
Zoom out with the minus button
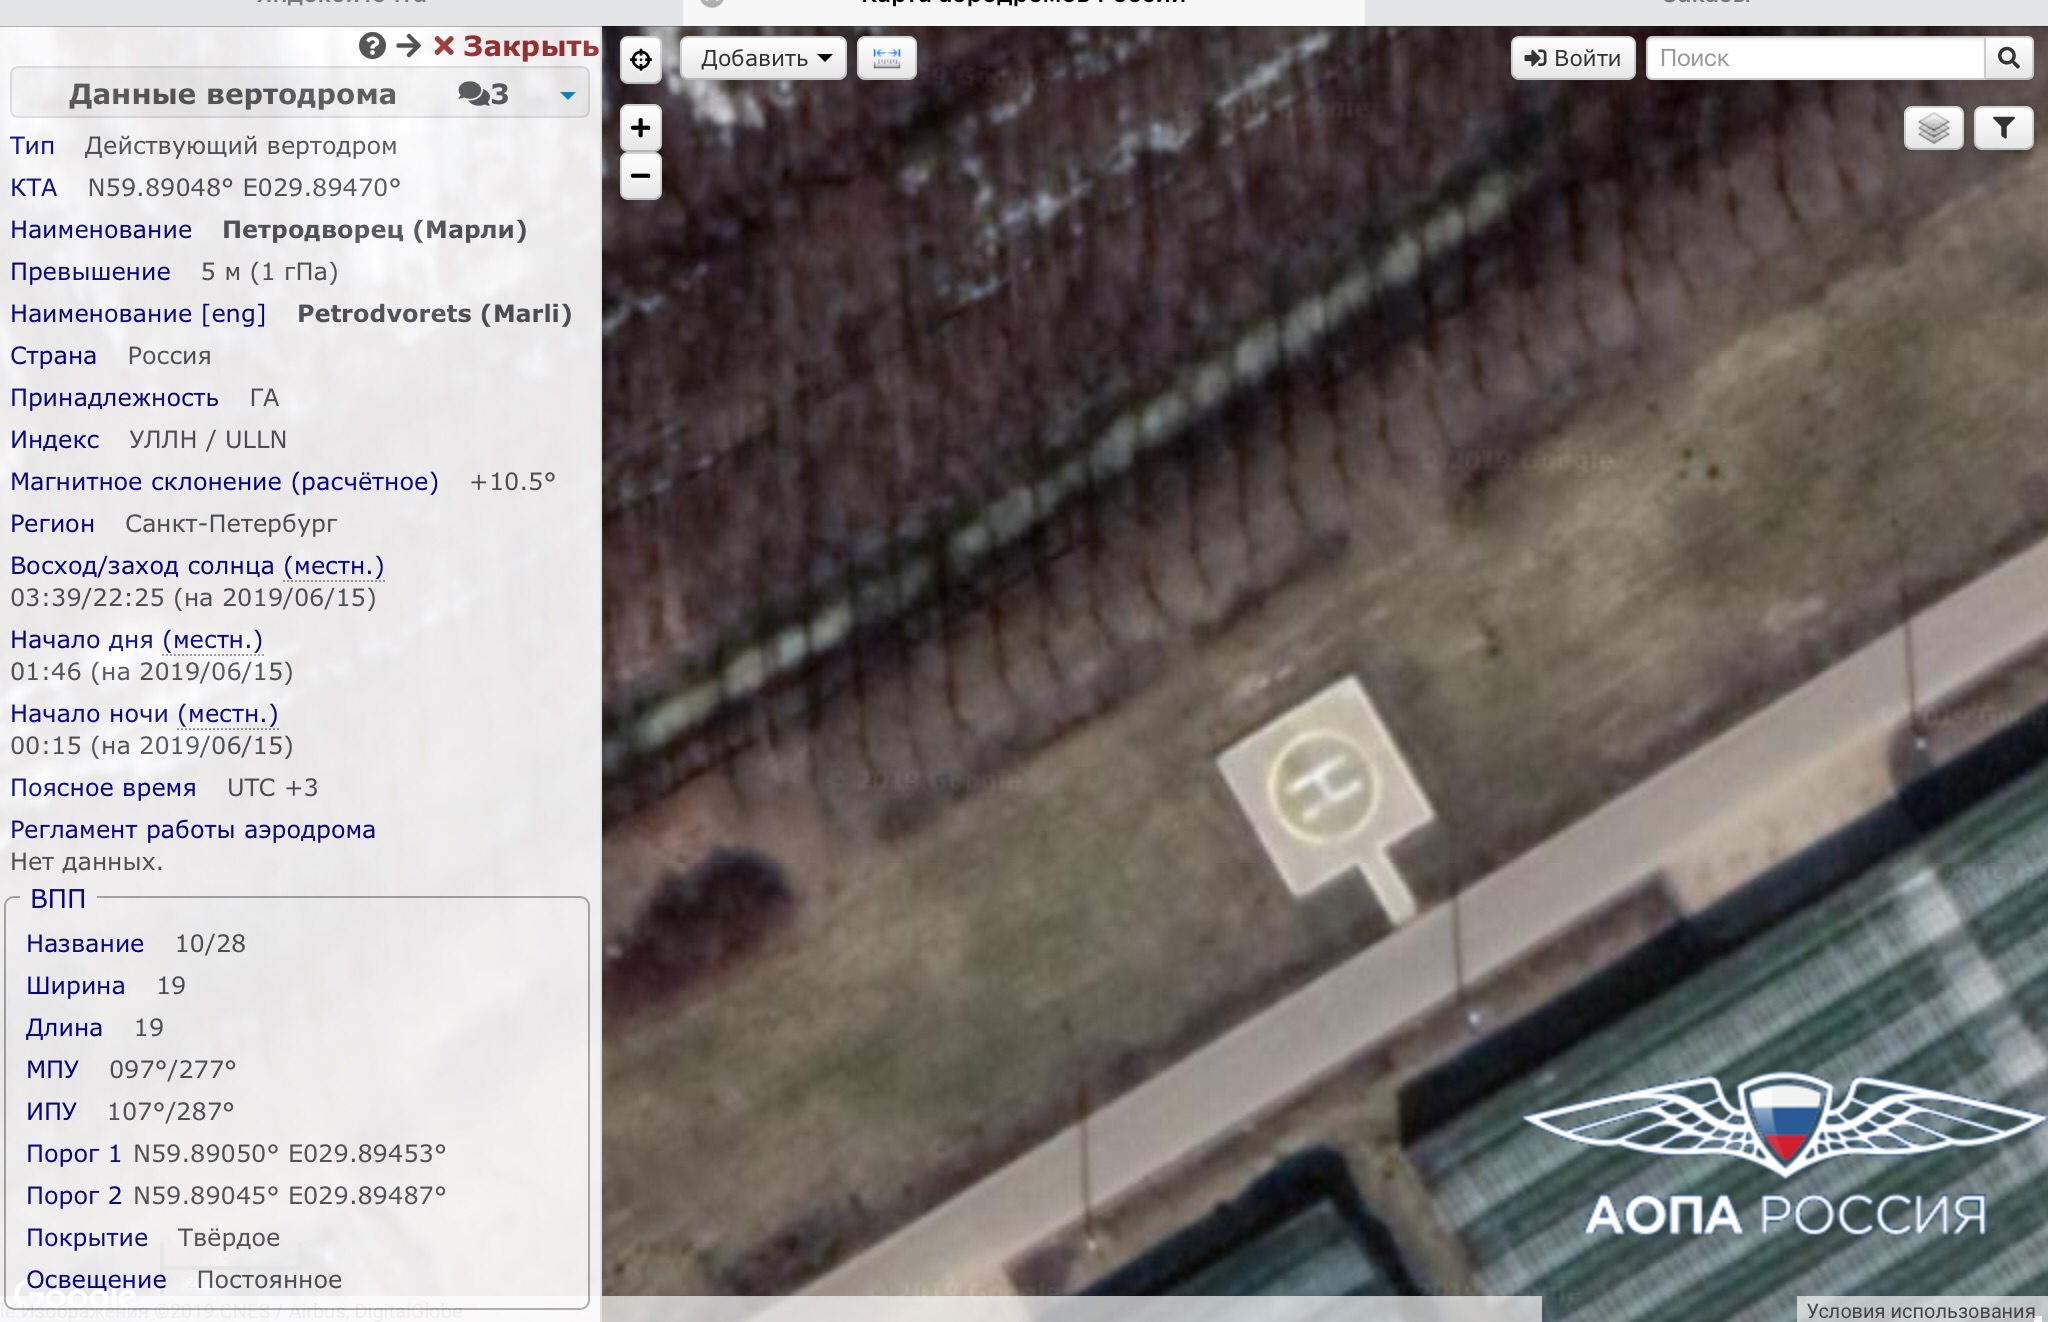click(641, 176)
